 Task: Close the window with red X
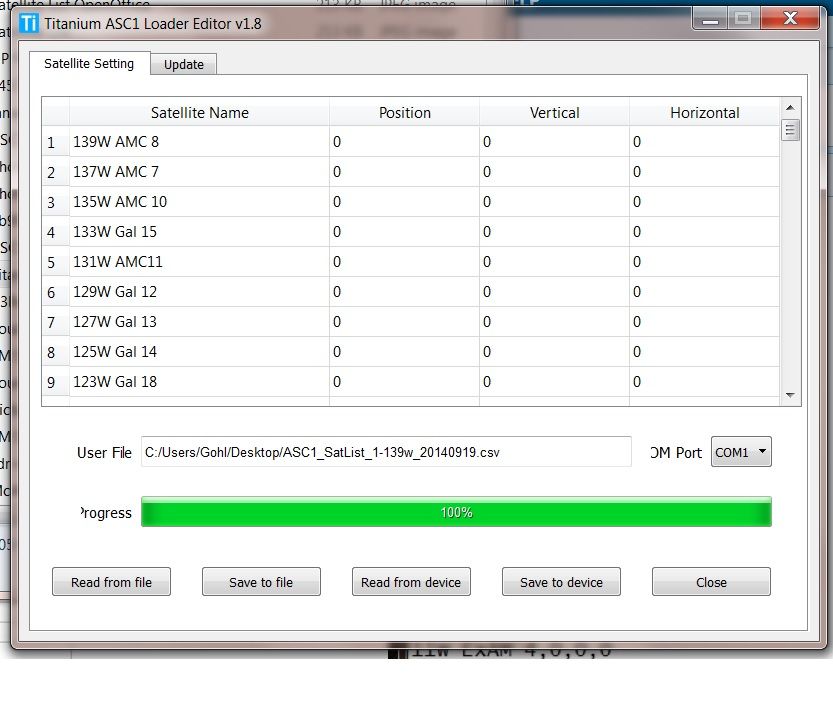coord(790,19)
